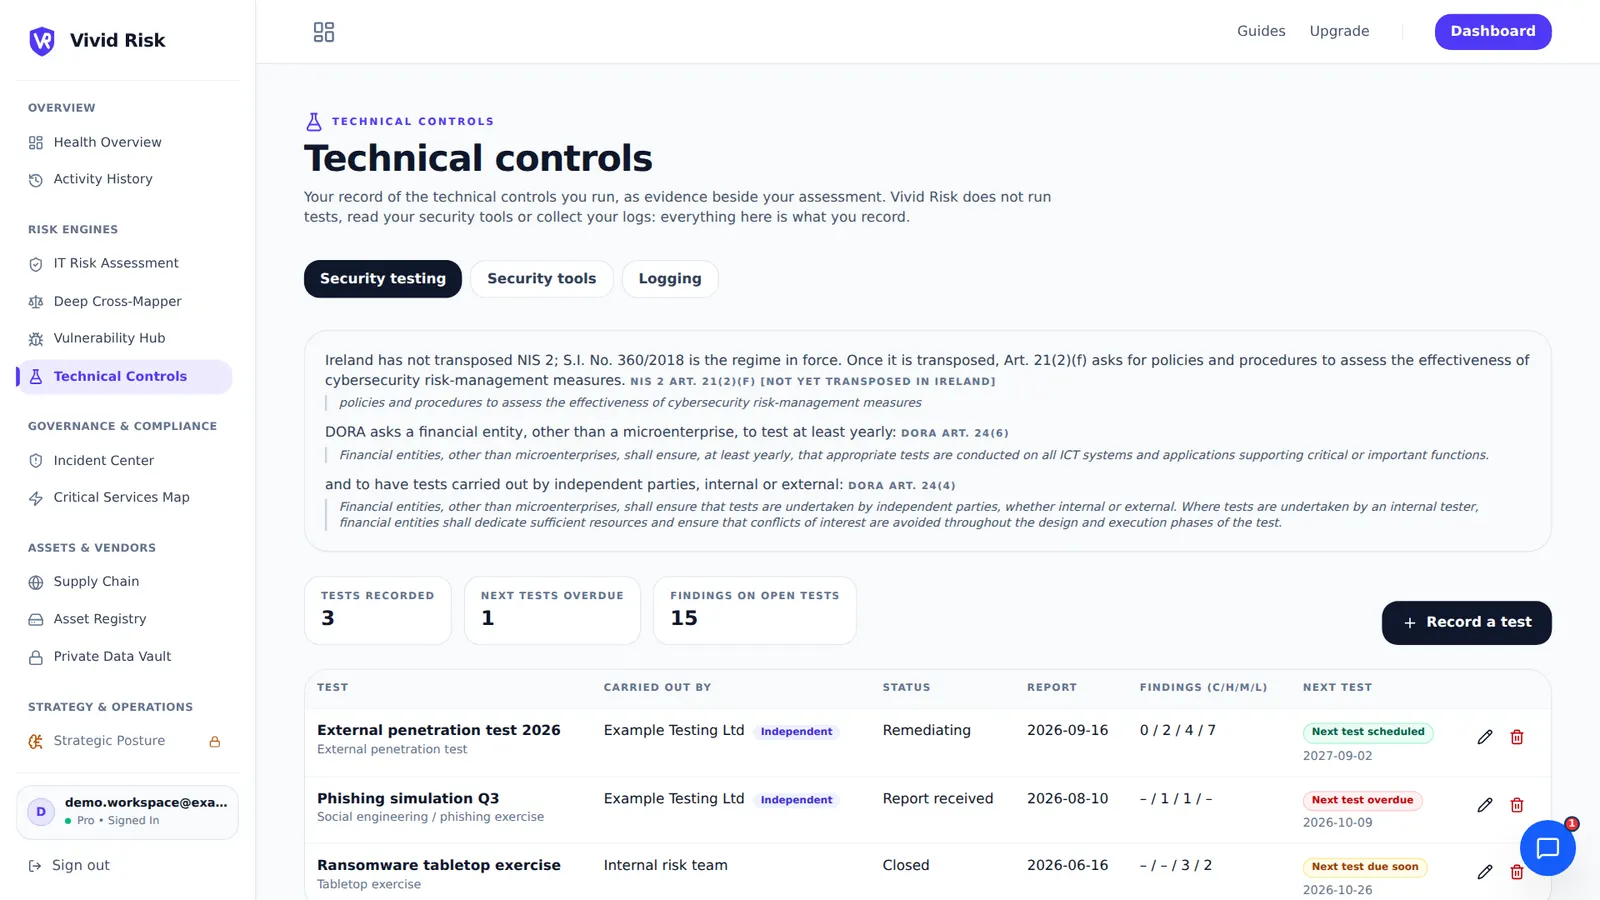Click the Vulnerability Hub bug icon
Viewport: 1600px width, 900px height.
[36, 339]
